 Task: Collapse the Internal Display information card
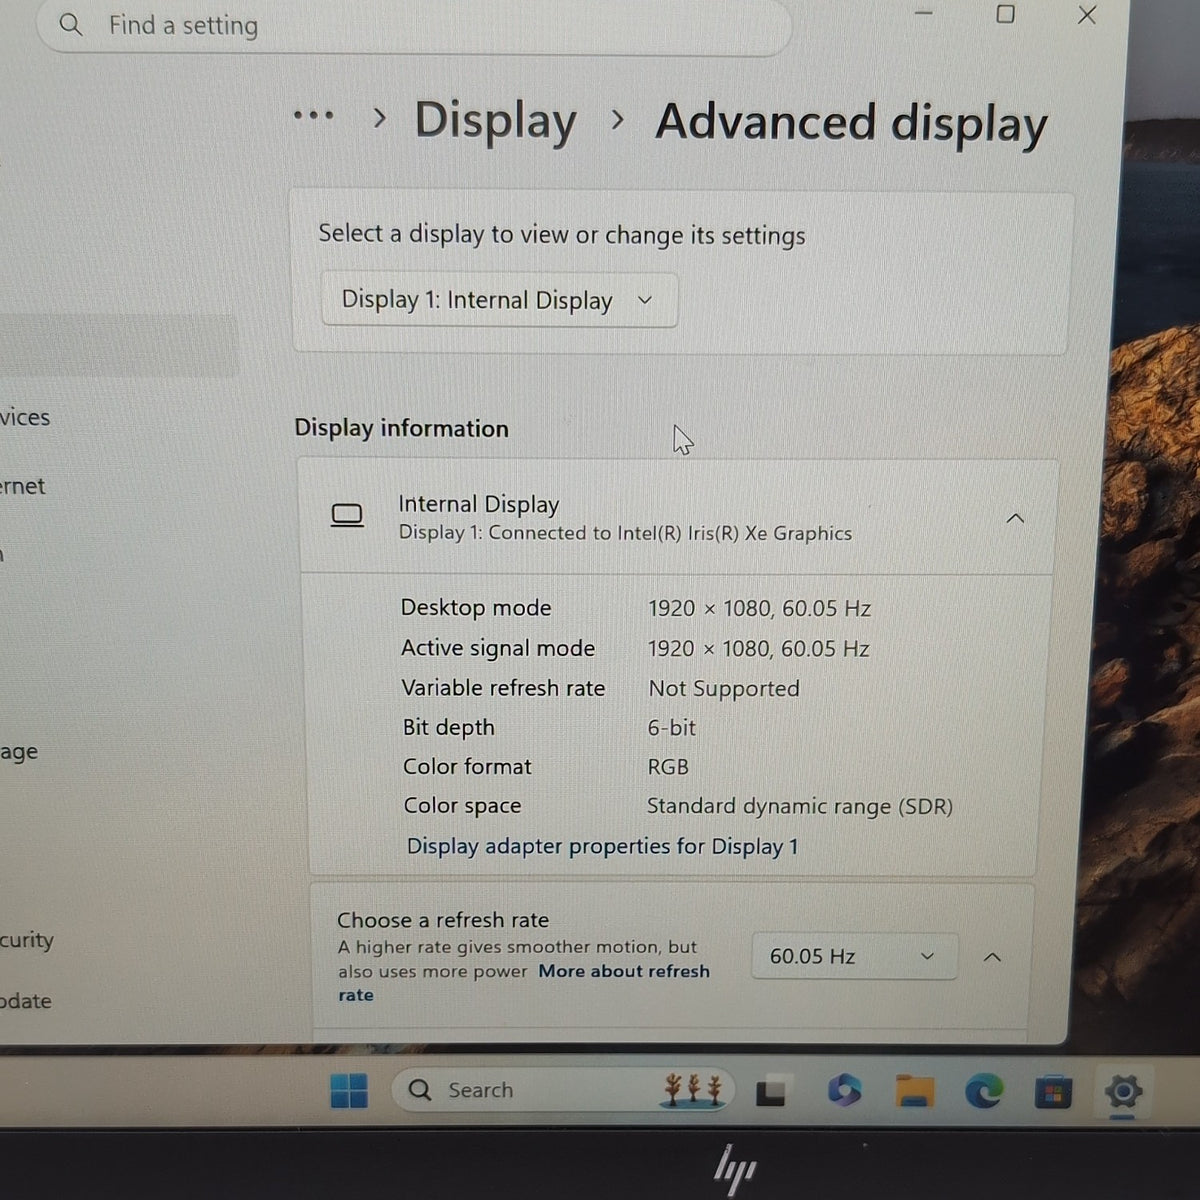[1014, 518]
